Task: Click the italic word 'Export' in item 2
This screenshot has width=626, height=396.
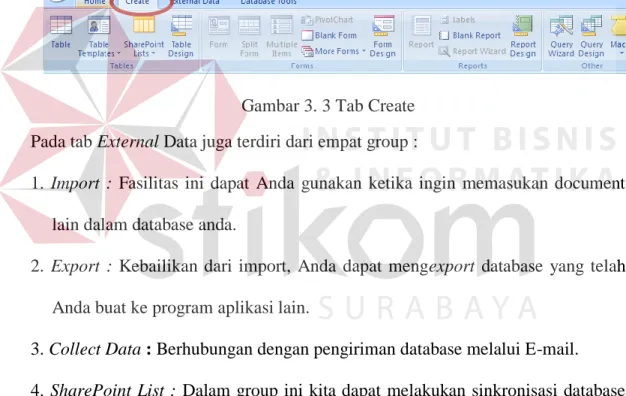Action: 75,266
